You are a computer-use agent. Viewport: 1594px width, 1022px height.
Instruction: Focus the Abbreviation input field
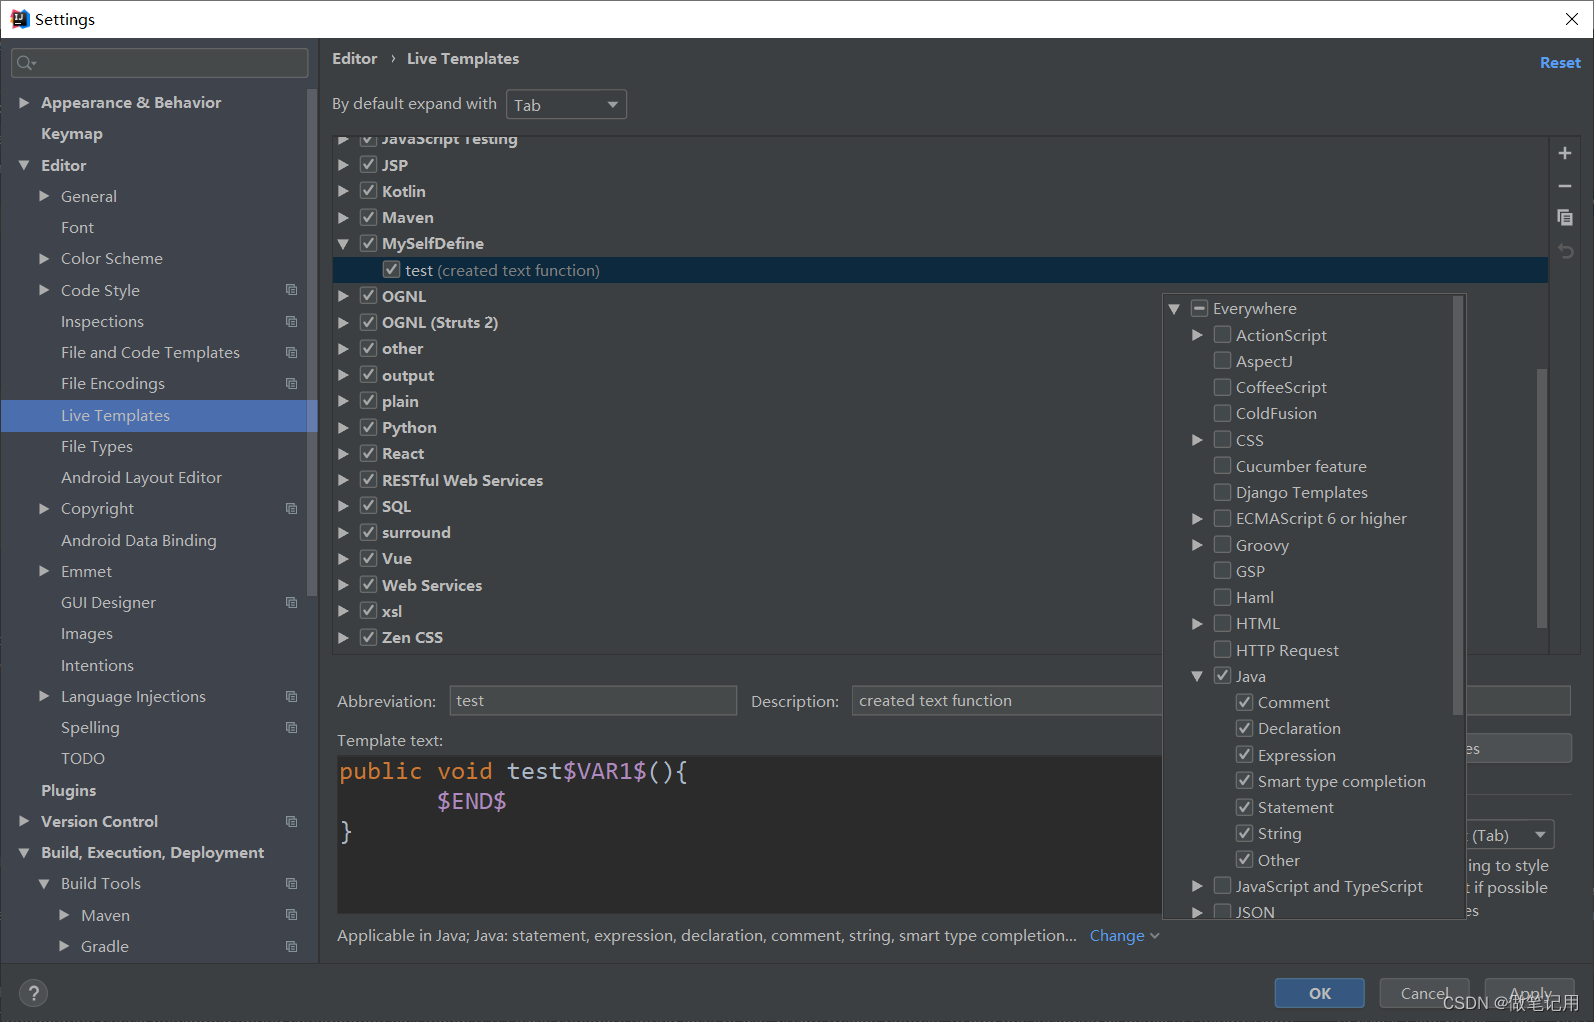click(593, 700)
